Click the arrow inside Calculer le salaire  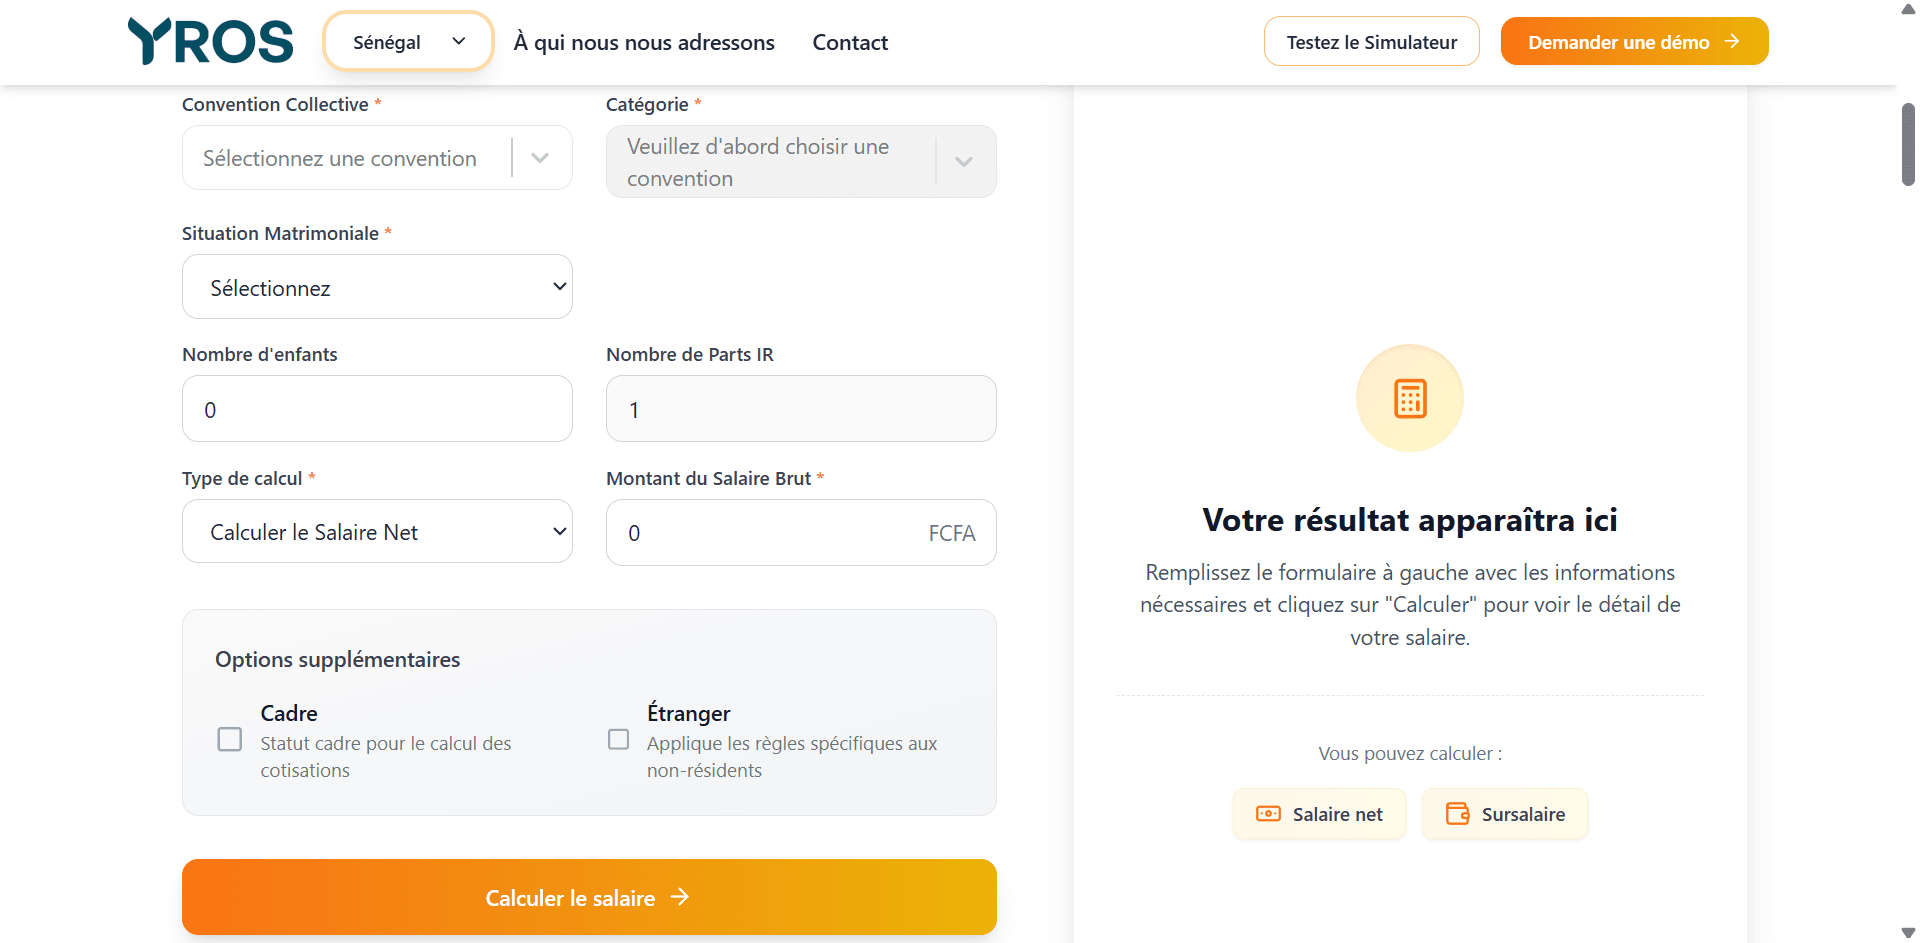coord(680,897)
